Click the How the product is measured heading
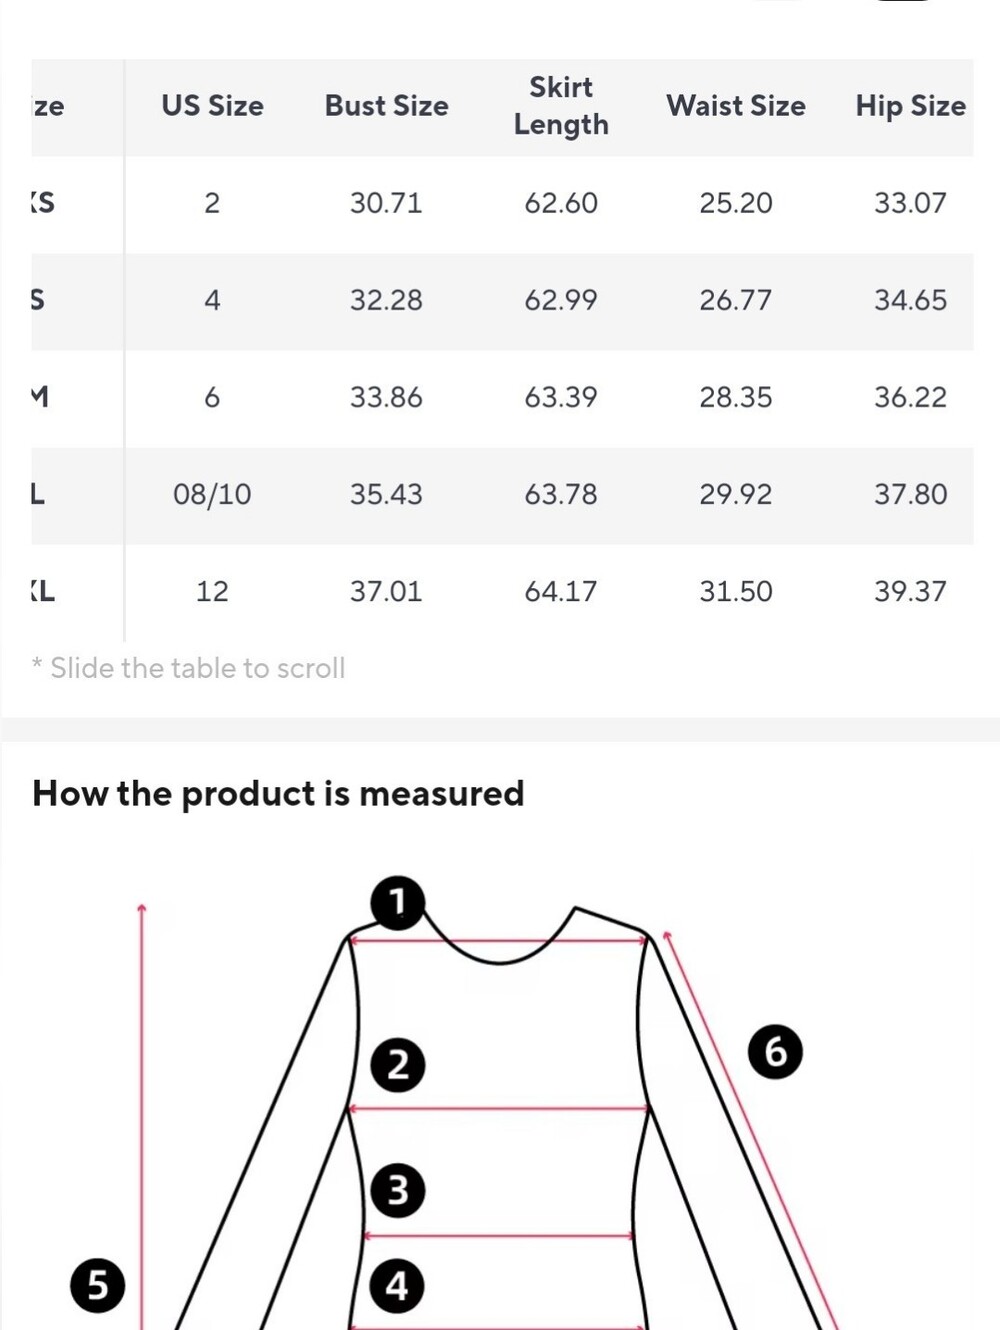Viewport: 1000px width, 1330px height. (278, 793)
